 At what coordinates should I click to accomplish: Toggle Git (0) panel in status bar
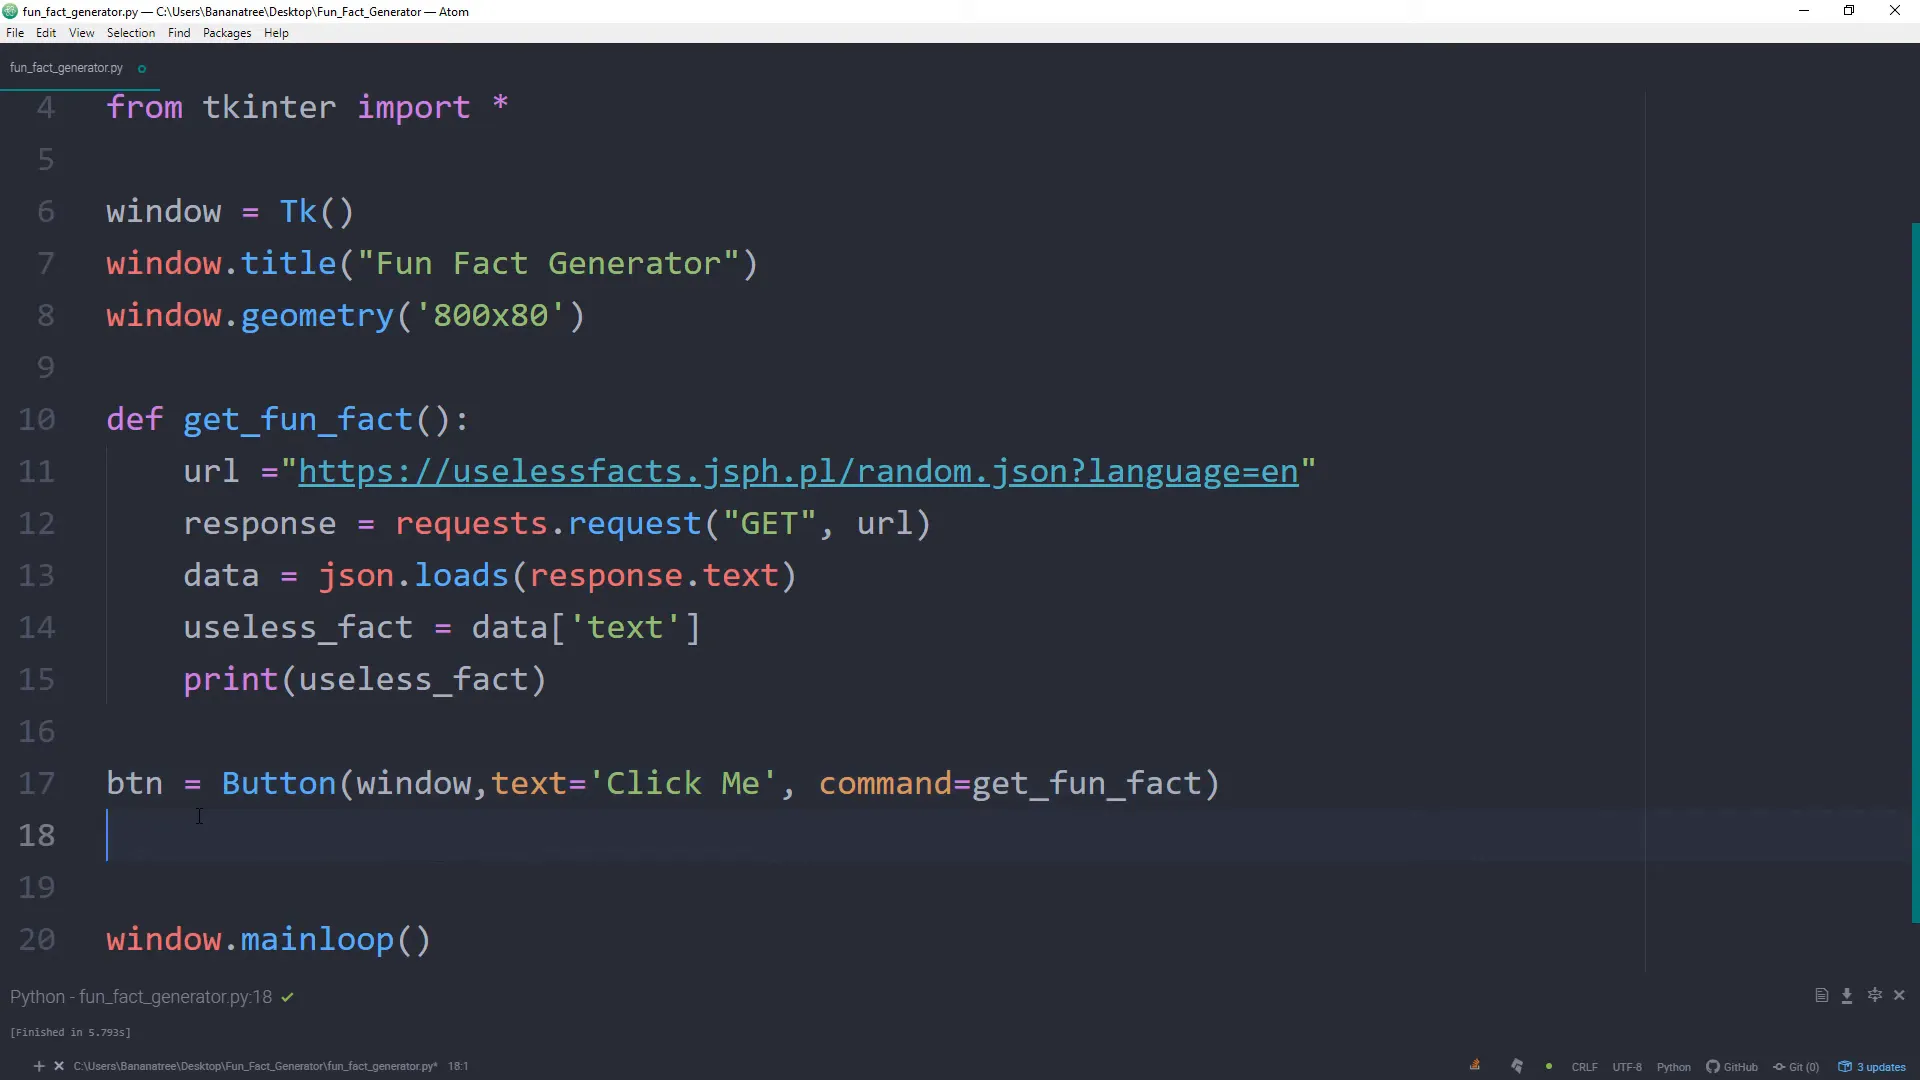coord(1796,1067)
